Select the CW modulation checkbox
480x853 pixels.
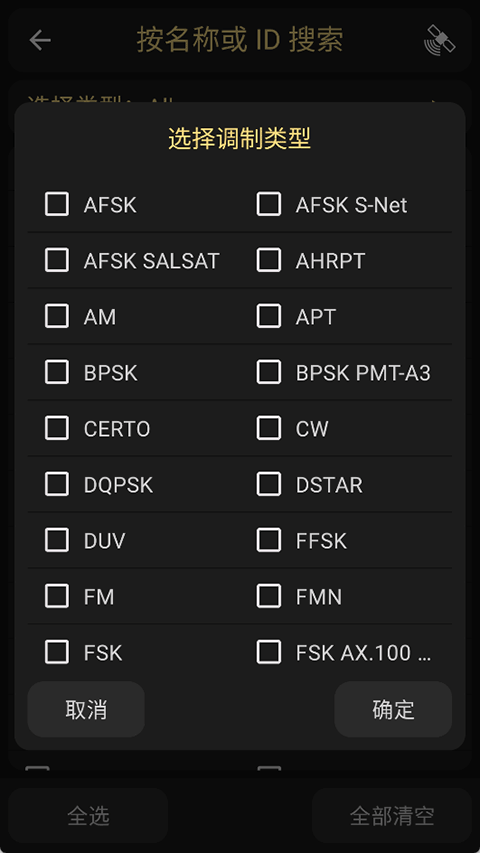click(x=268, y=428)
